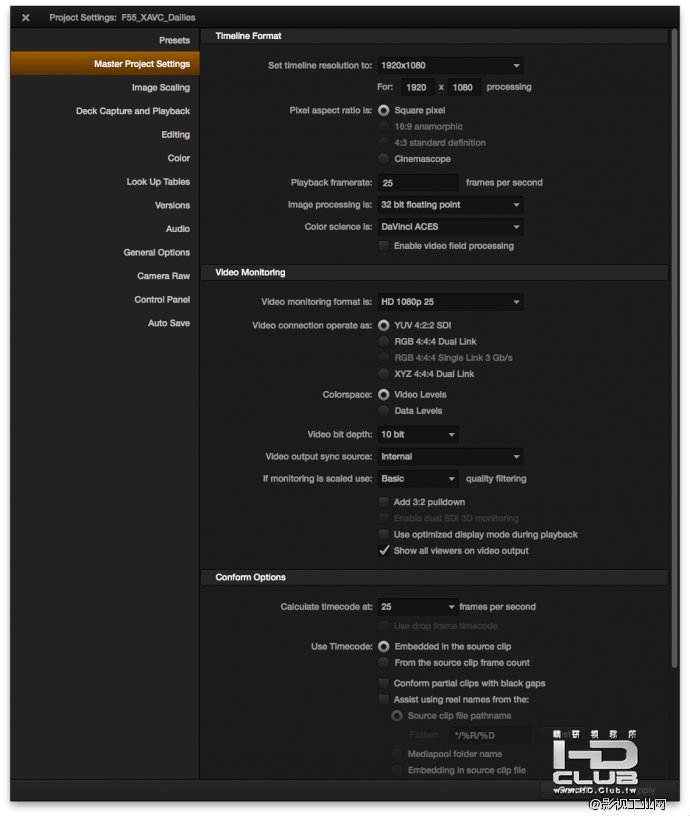Image resolution: width=690 pixels, height=816 pixels.
Task: Click the width field showing 1920
Action: (417, 87)
